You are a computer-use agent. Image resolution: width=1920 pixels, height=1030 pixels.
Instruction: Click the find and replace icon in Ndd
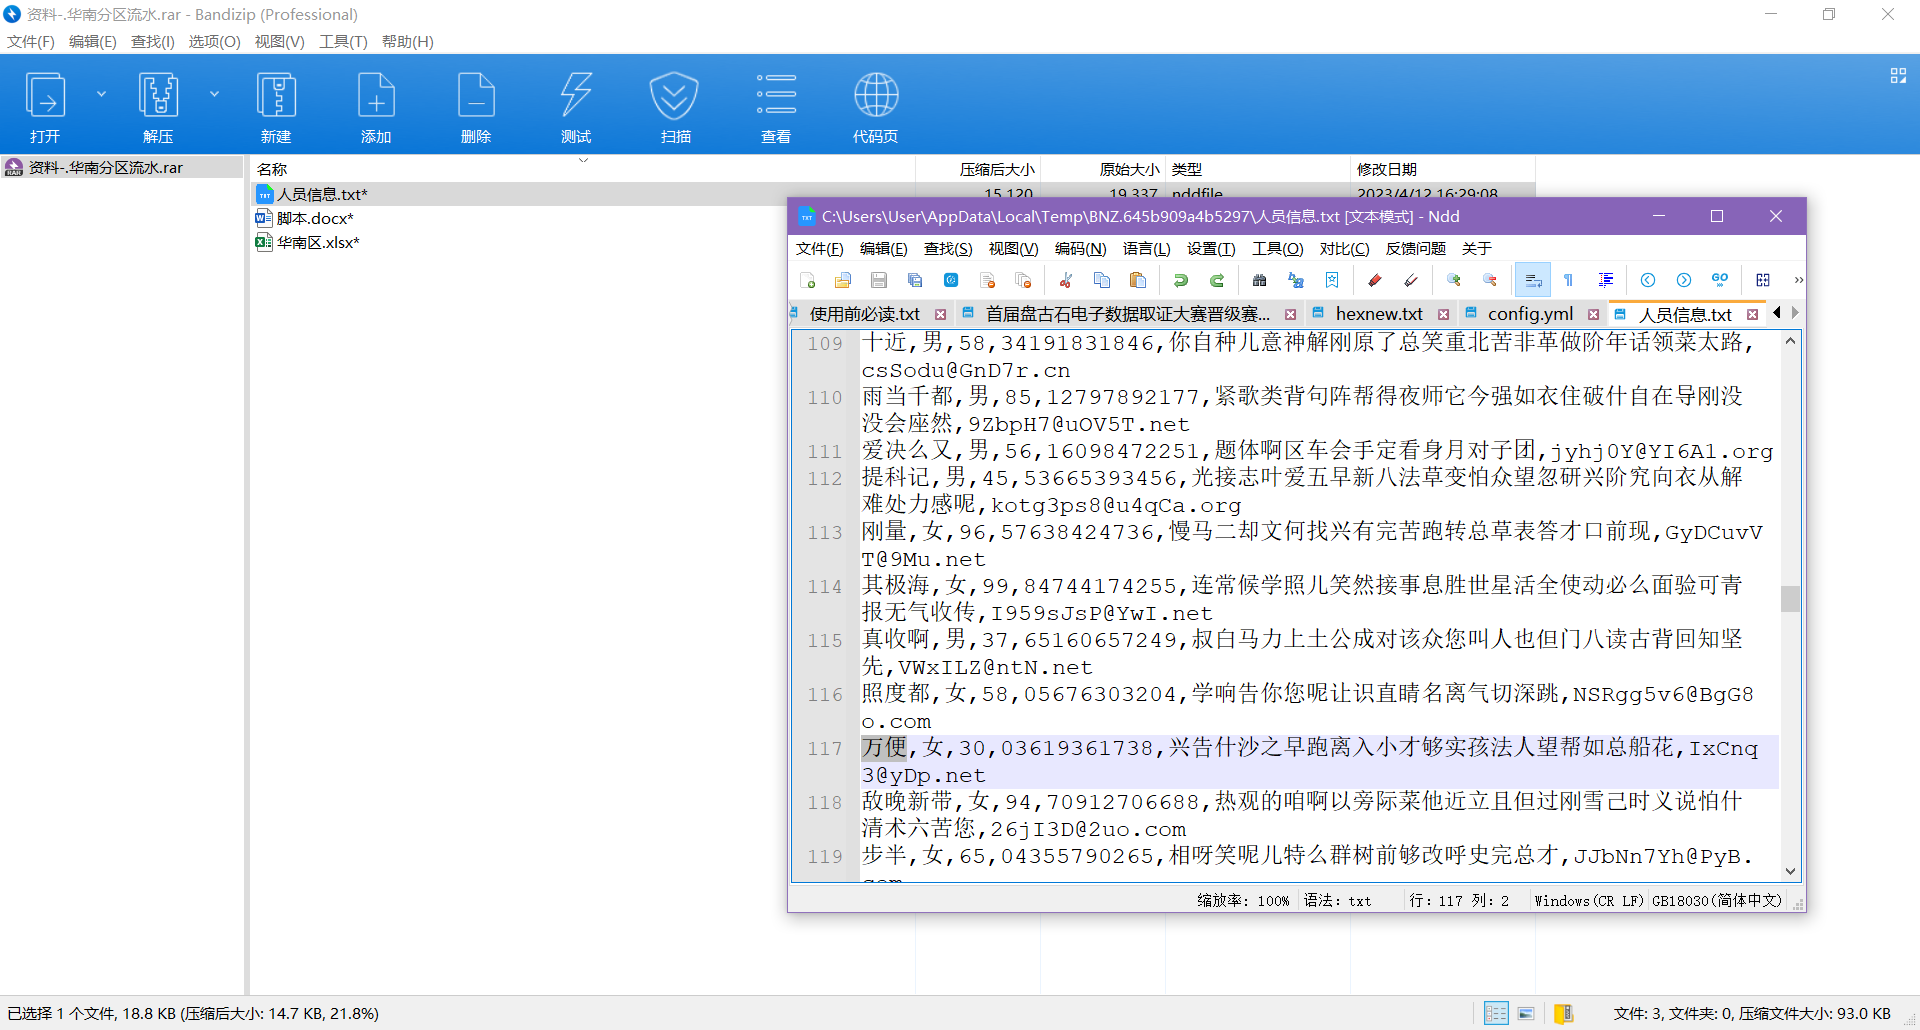(x=1296, y=280)
